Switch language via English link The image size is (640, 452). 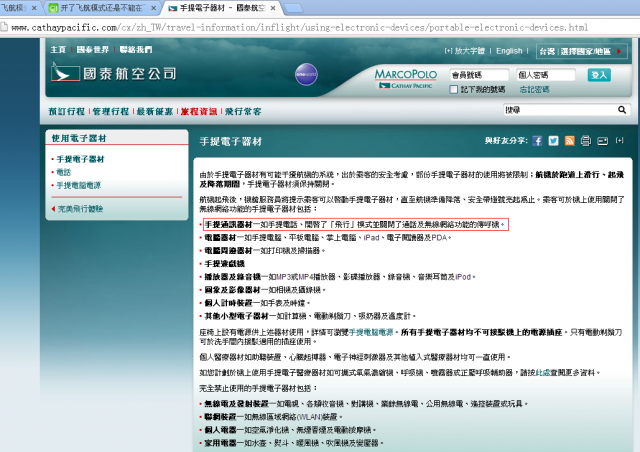(509, 51)
